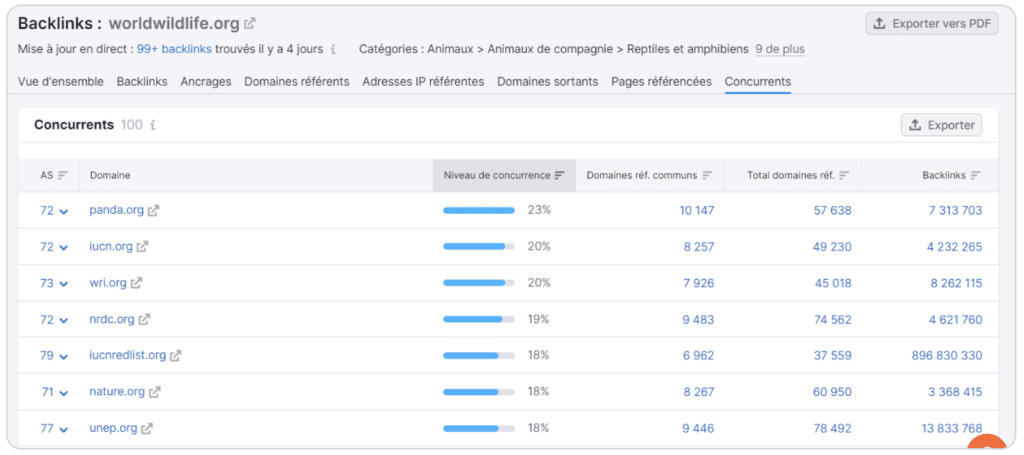Open wri.org external link icon

(x=136, y=283)
